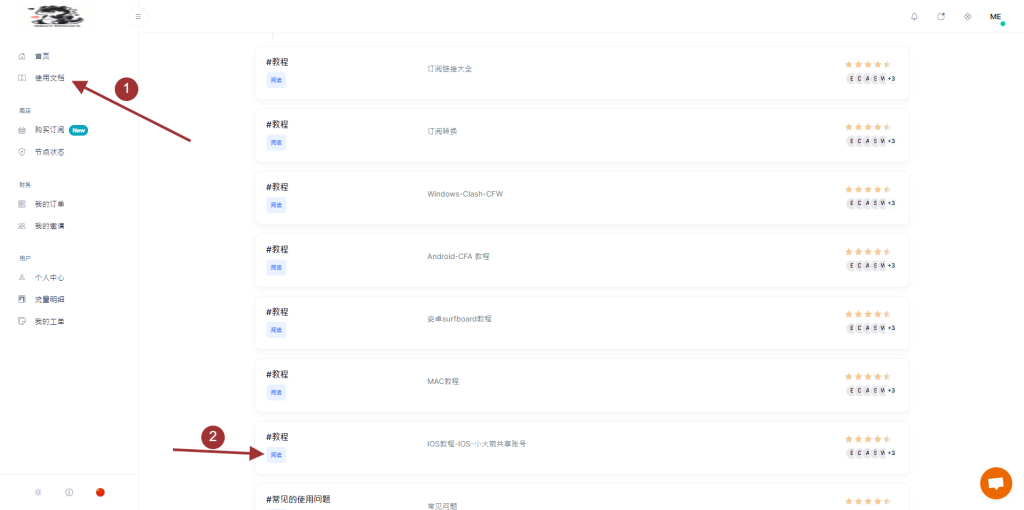Open the orange chat support bubble
This screenshot has height=510, width=1024.
tap(995, 483)
